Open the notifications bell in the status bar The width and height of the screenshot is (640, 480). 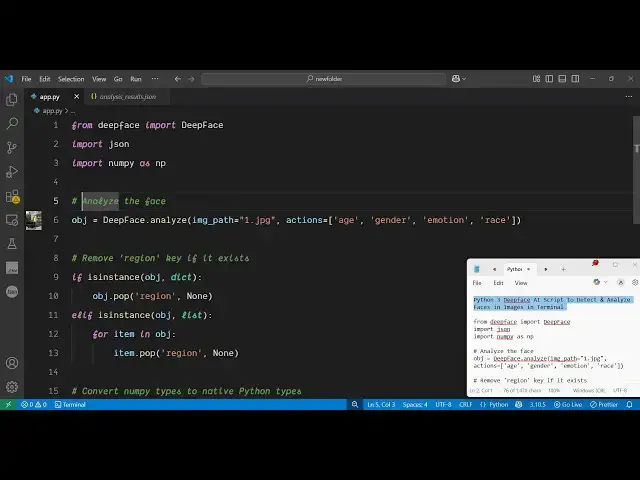(629, 404)
